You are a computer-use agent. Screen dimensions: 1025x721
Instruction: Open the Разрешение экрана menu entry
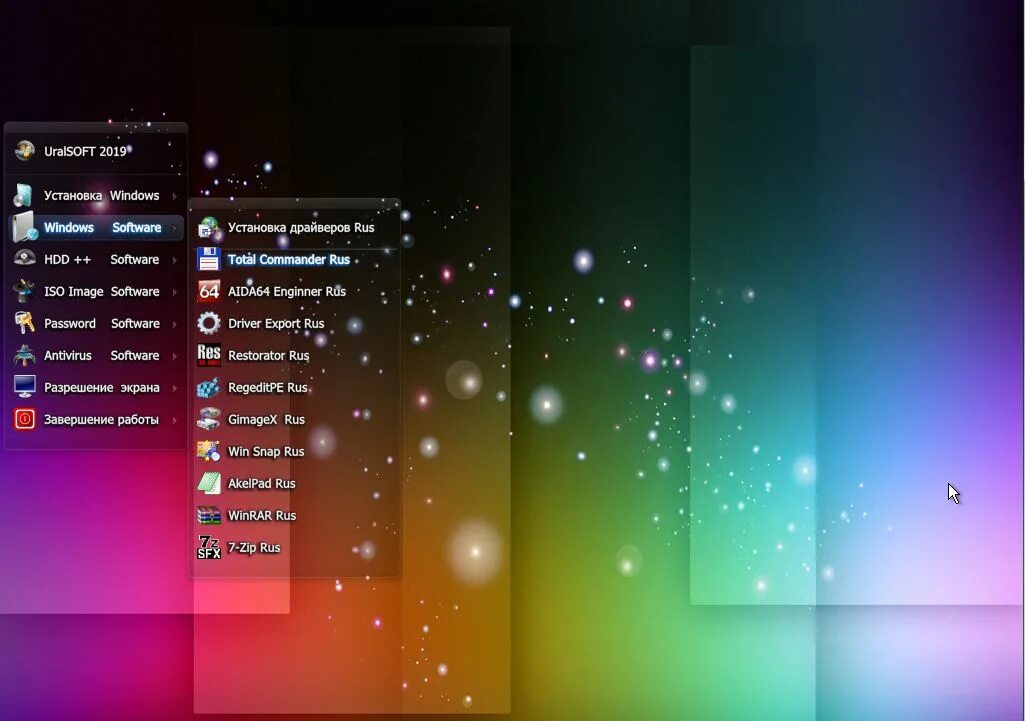(x=96, y=388)
